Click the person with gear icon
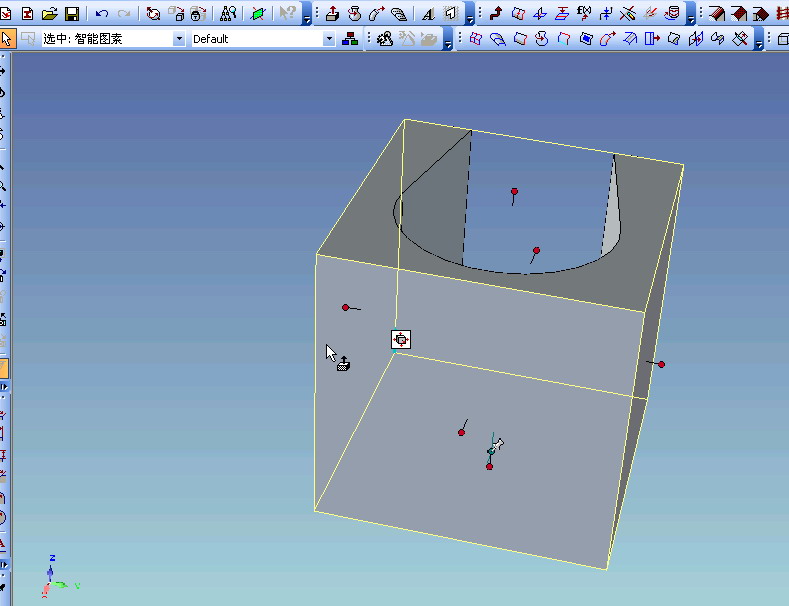 [x=385, y=39]
